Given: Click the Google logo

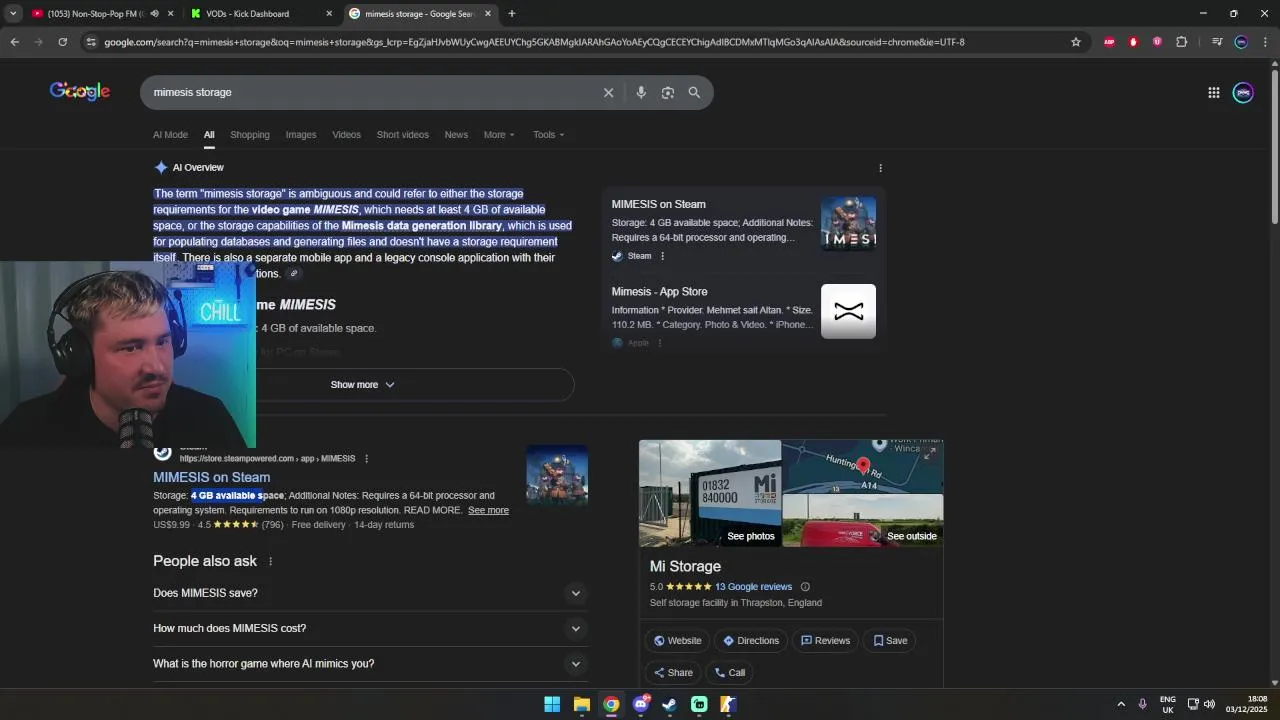Looking at the screenshot, I should [80, 91].
